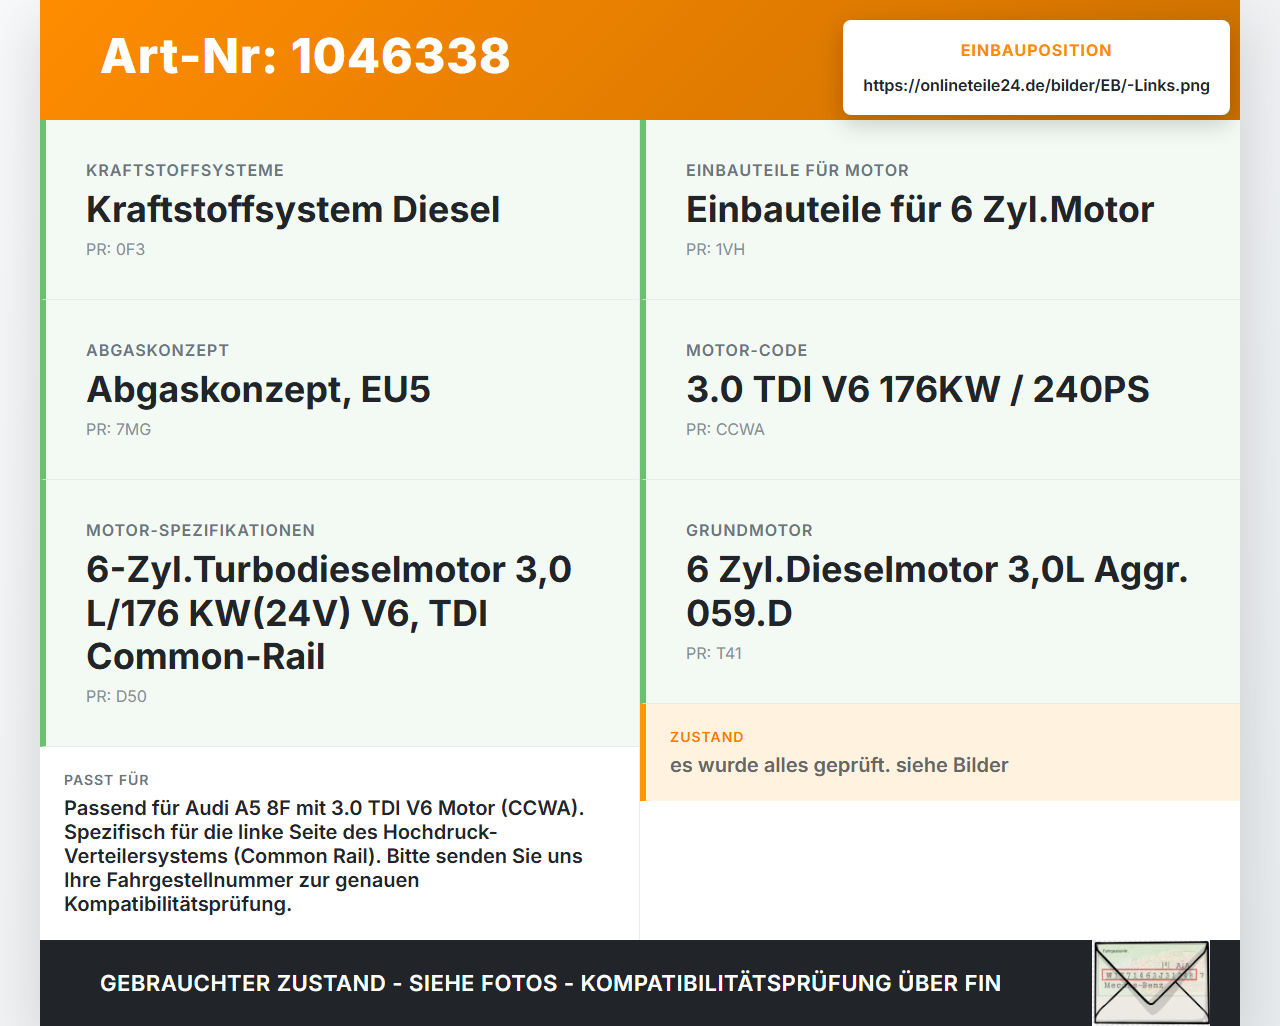Viewport: 1280px width, 1026px height.
Task: Select 'es wurde alles geprüft' condition text
Action: pyautogui.click(x=839, y=765)
